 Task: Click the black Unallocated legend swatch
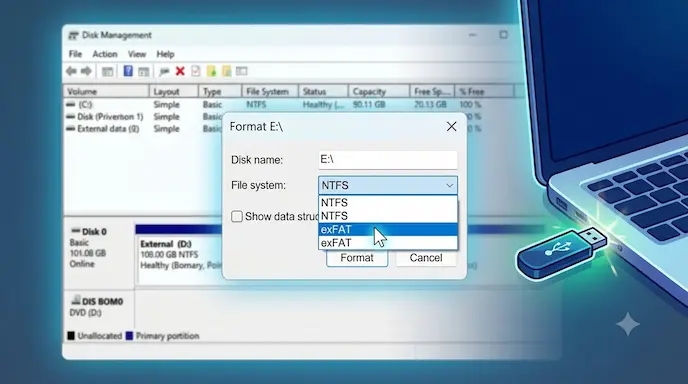71,336
